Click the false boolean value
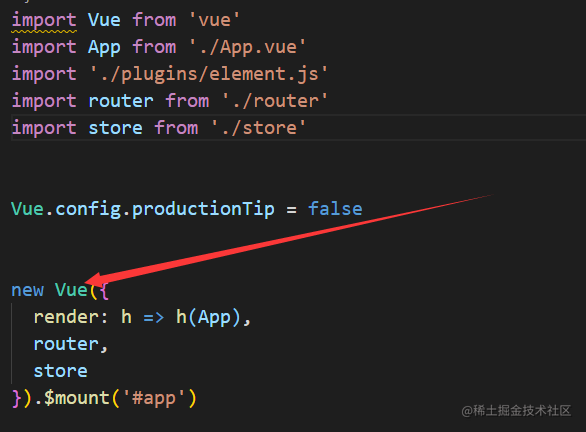 click(x=335, y=209)
